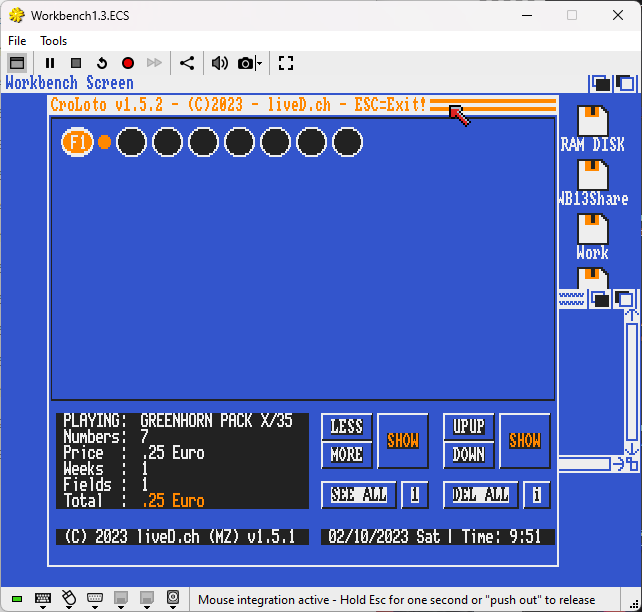
Task: Start recording with the red circle button
Action: tap(128, 63)
